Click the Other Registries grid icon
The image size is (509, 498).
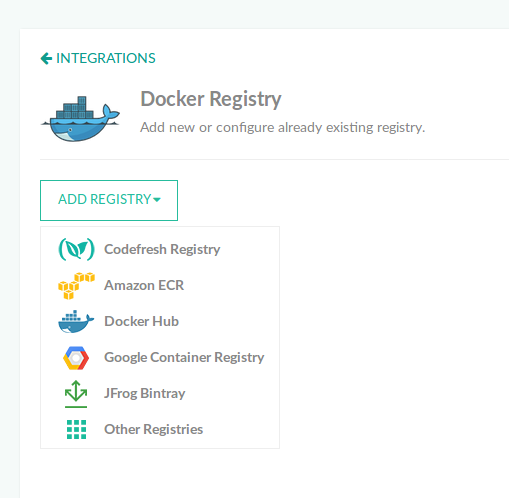tap(76, 429)
